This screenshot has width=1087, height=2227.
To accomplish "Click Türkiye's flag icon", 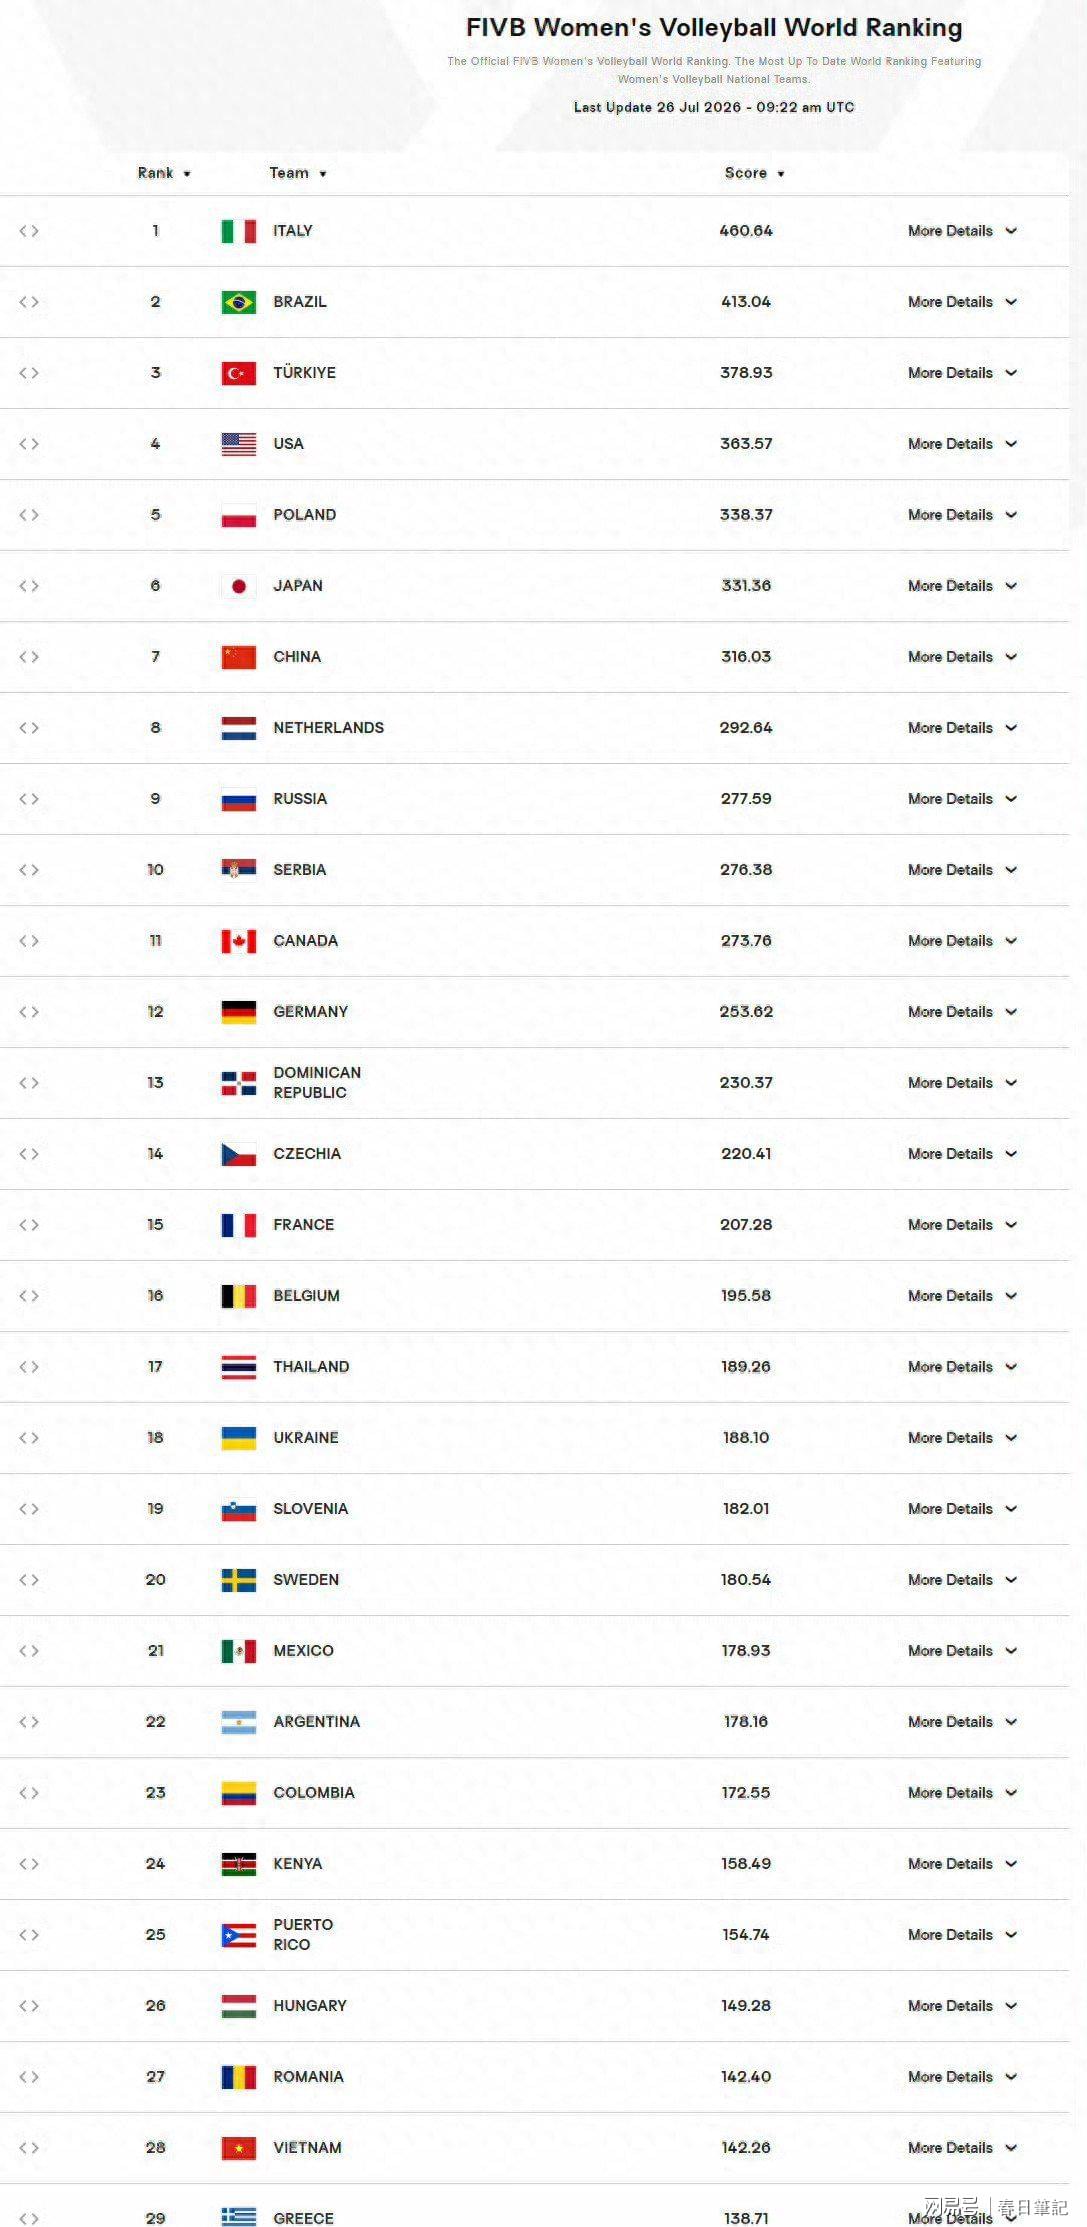I will [238, 373].
